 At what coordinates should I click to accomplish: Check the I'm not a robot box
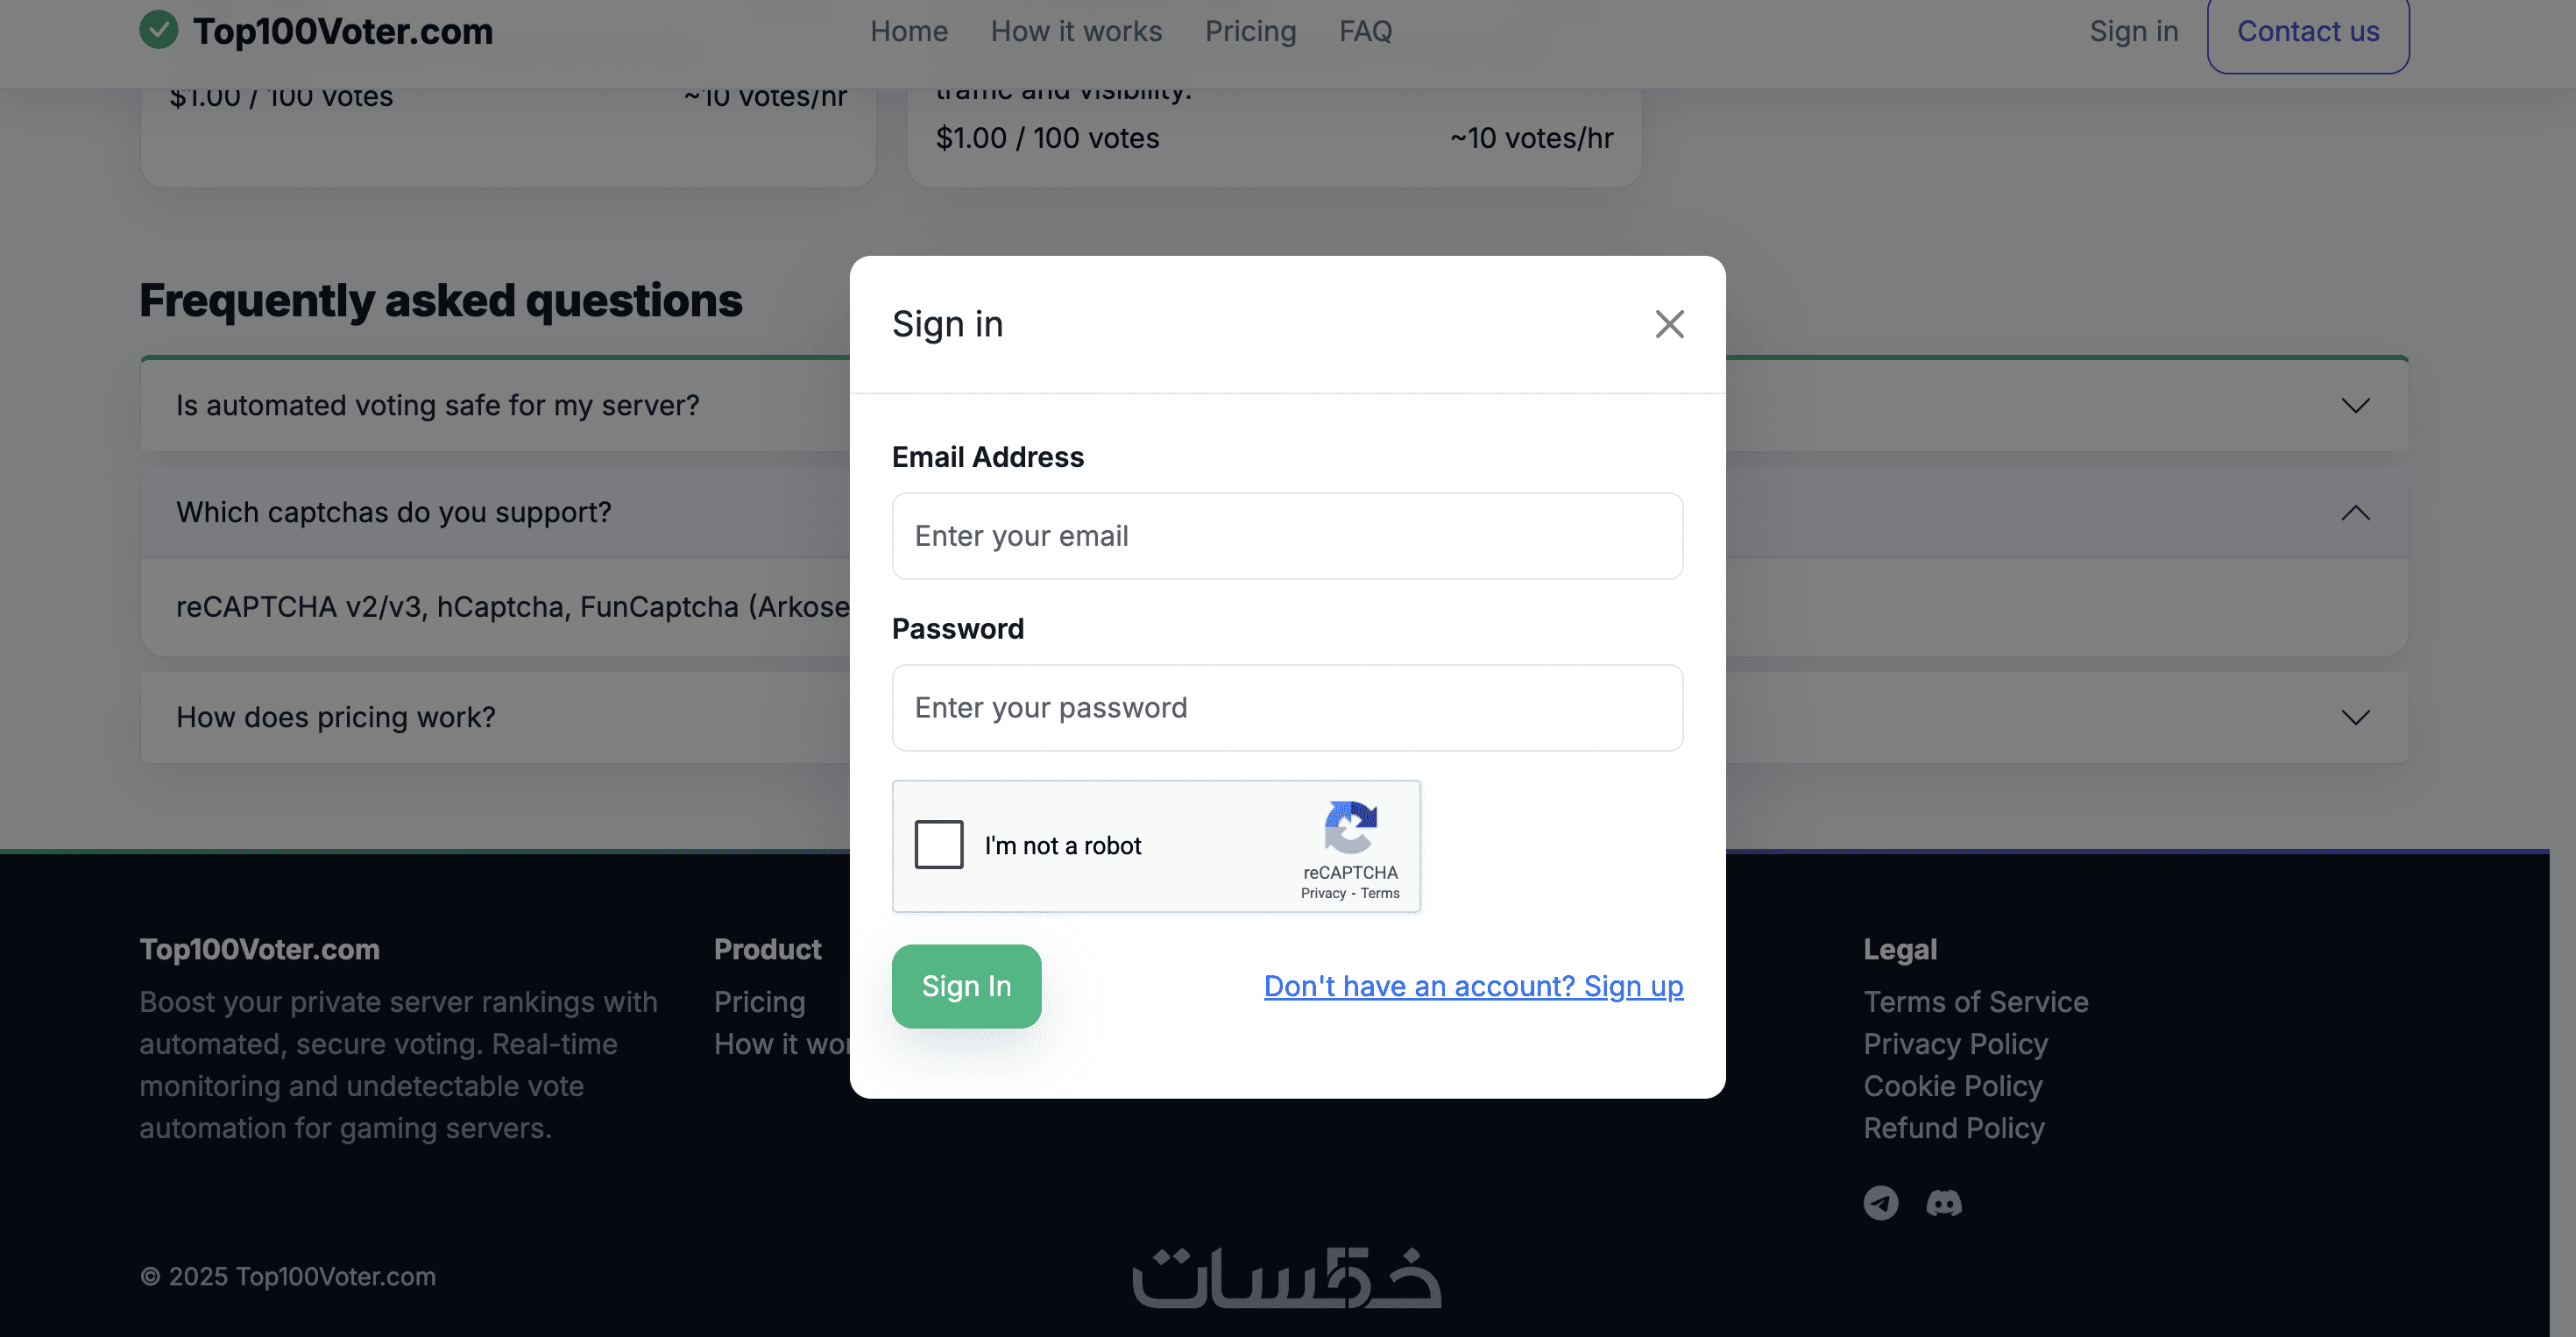pos(938,845)
